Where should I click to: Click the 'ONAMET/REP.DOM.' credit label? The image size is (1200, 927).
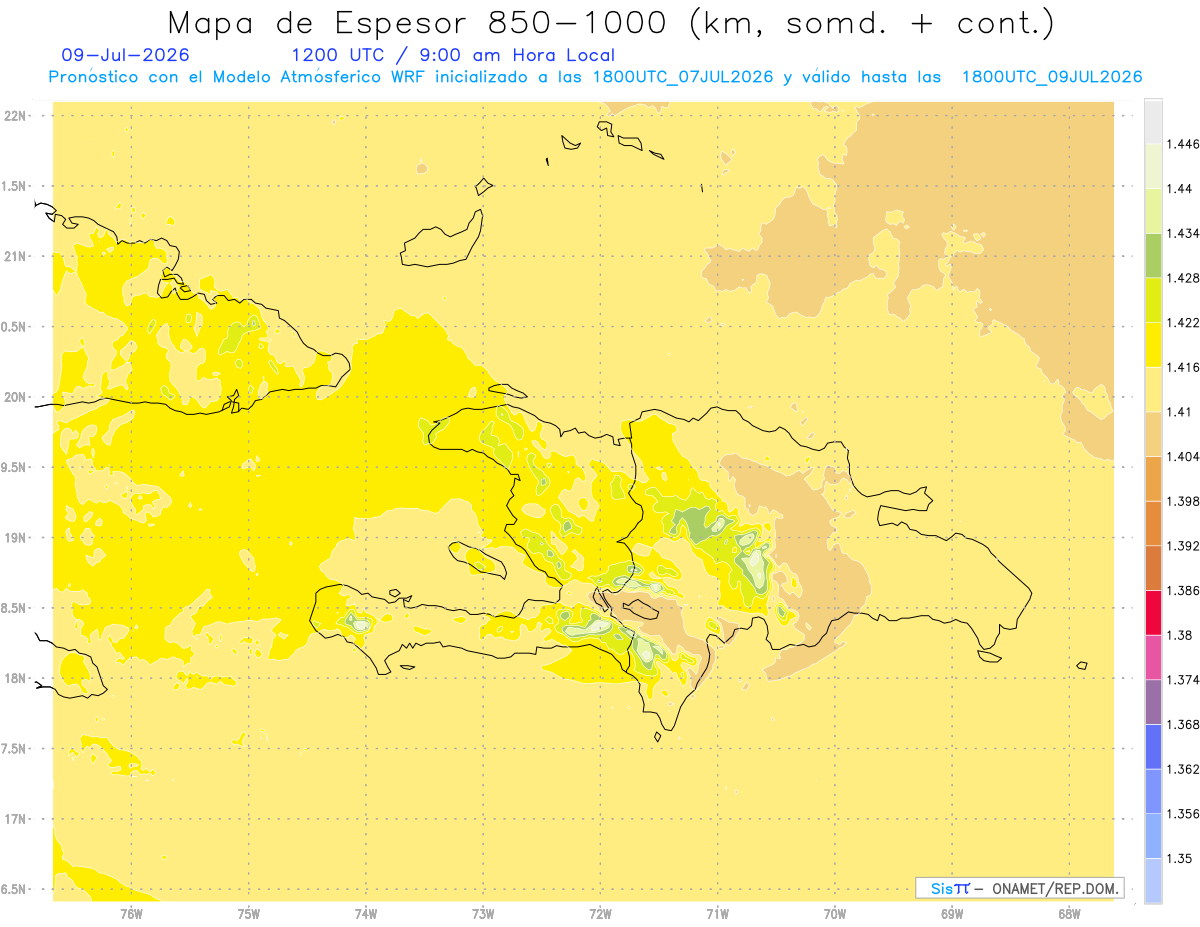click(1057, 888)
